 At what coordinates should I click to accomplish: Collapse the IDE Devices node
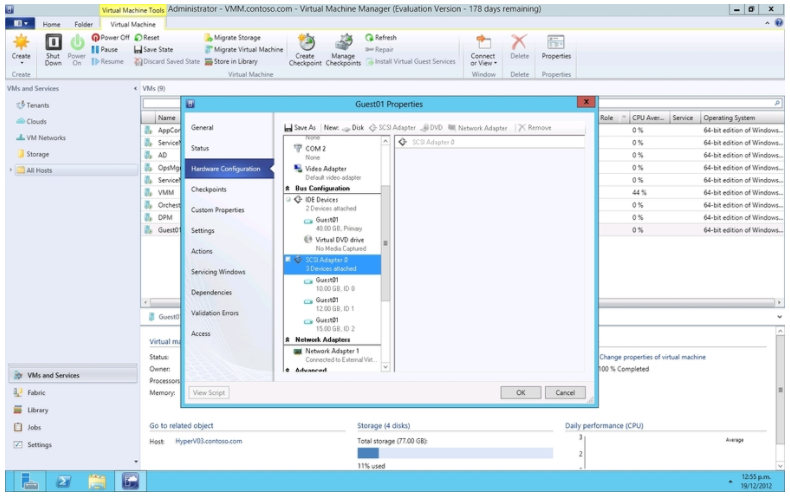tap(288, 200)
